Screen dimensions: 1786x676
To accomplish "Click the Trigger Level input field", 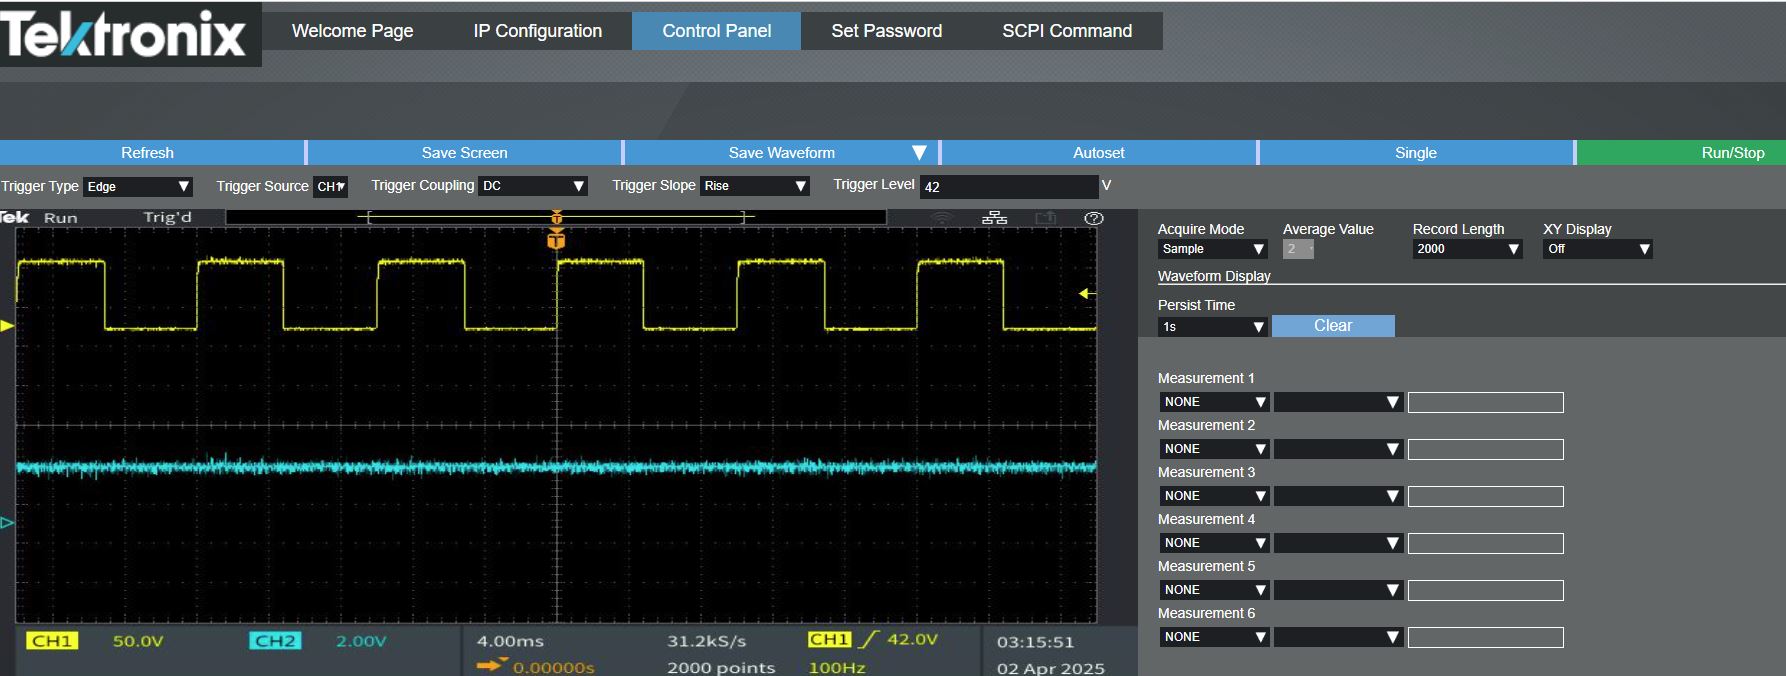I will click(x=1008, y=187).
